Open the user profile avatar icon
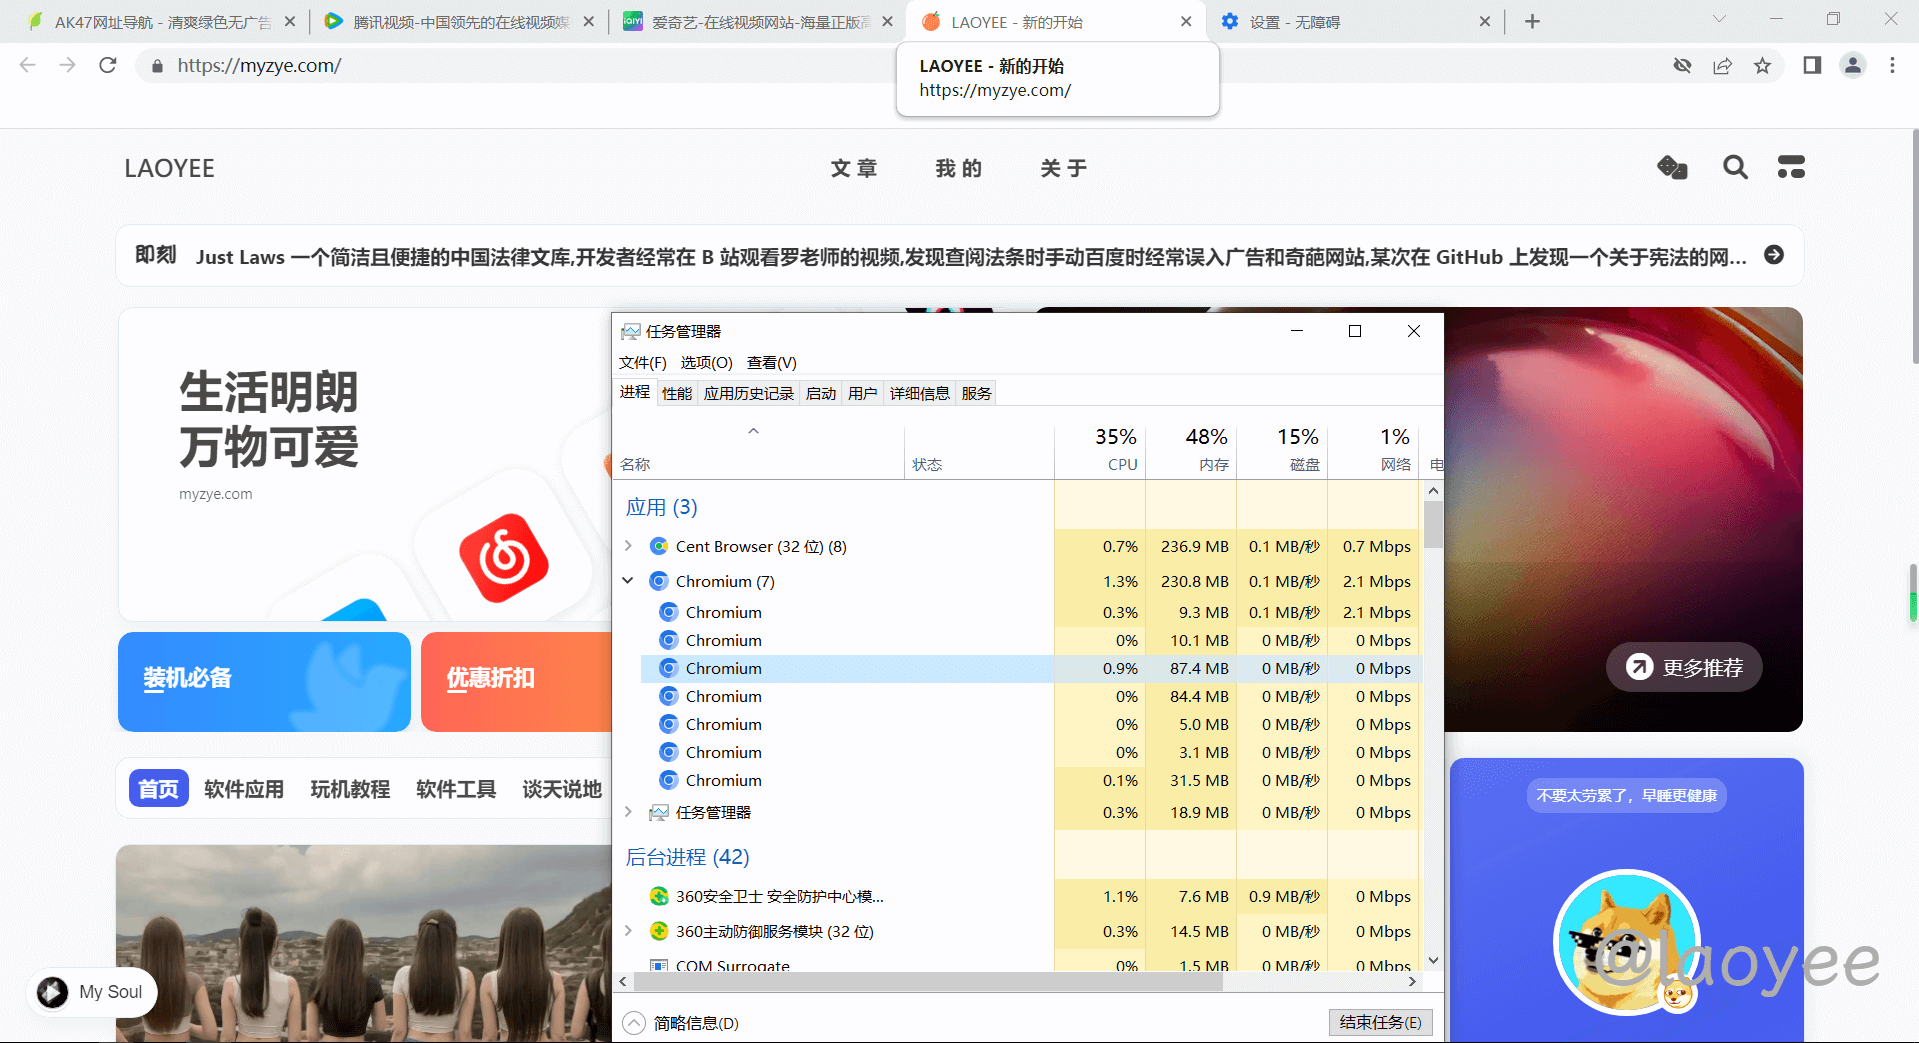1919x1043 pixels. click(x=1853, y=66)
